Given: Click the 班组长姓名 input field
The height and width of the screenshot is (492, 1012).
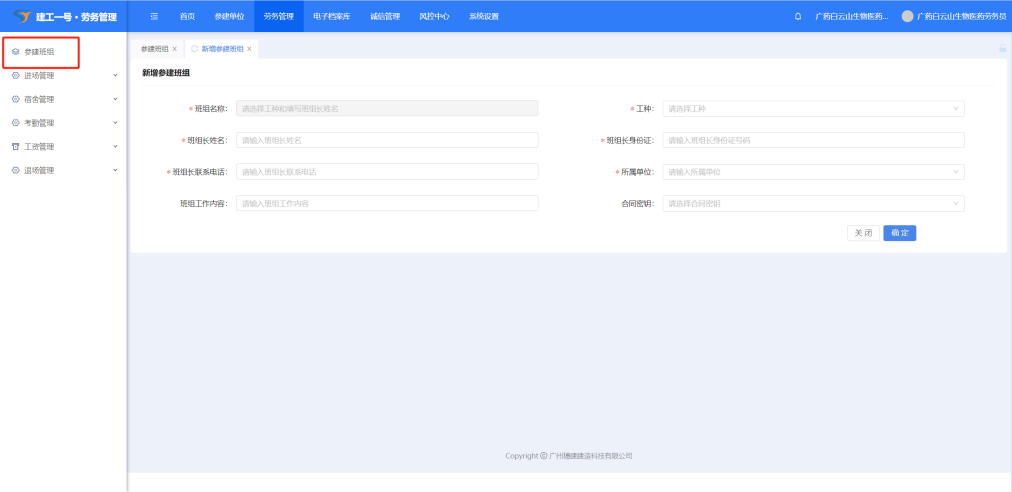Looking at the screenshot, I should coord(387,140).
